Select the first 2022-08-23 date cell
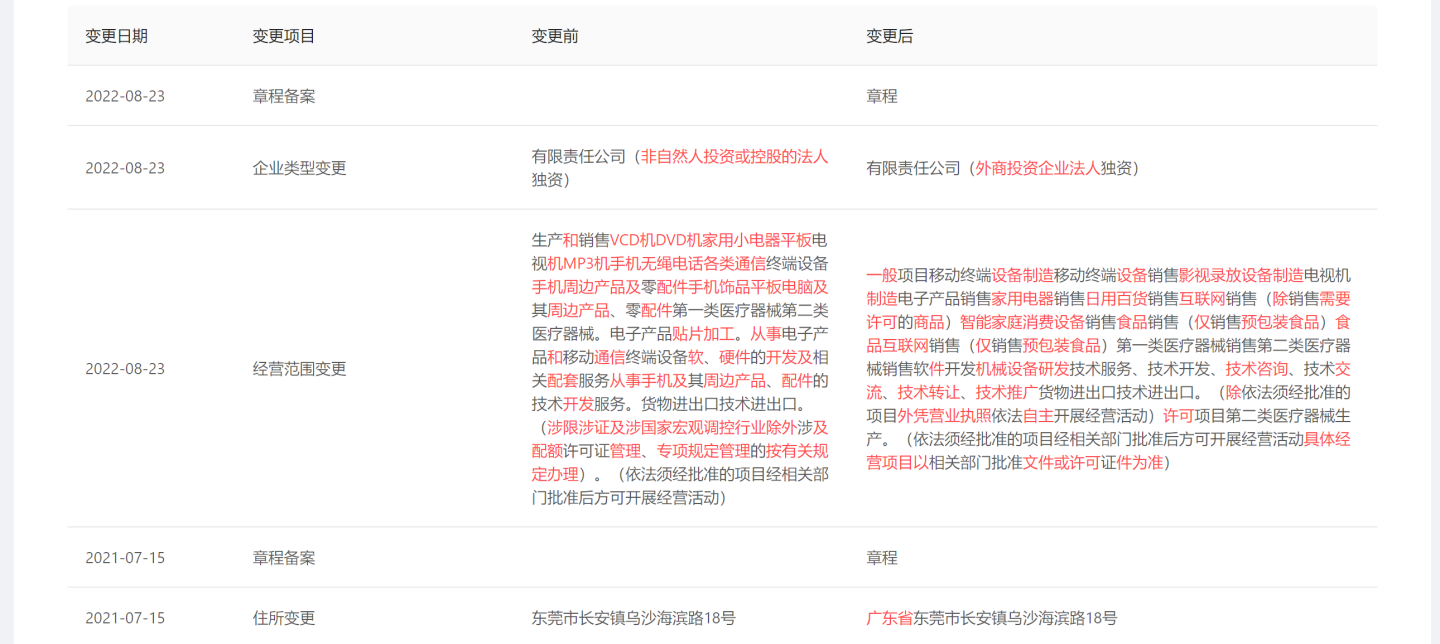Viewport: 1440px width, 644px height. tap(125, 96)
